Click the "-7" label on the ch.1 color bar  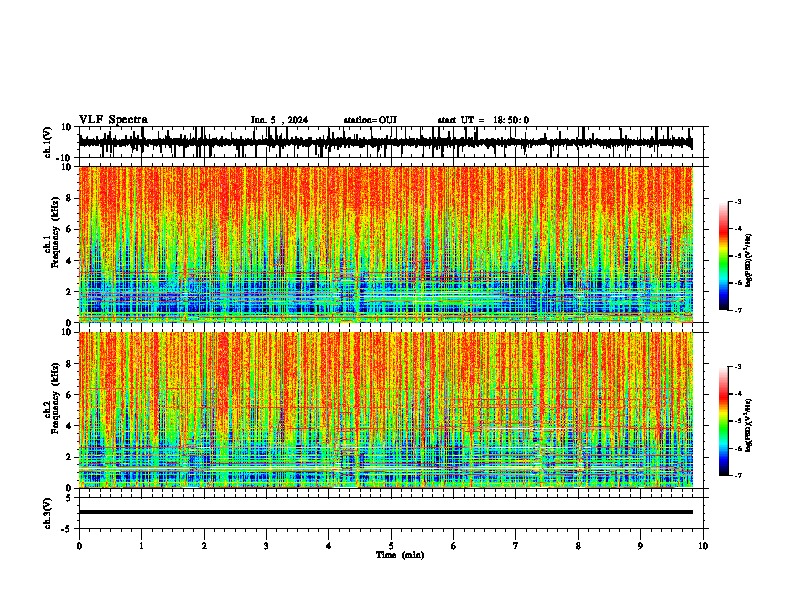pyautogui.click(x=738, y=310)
